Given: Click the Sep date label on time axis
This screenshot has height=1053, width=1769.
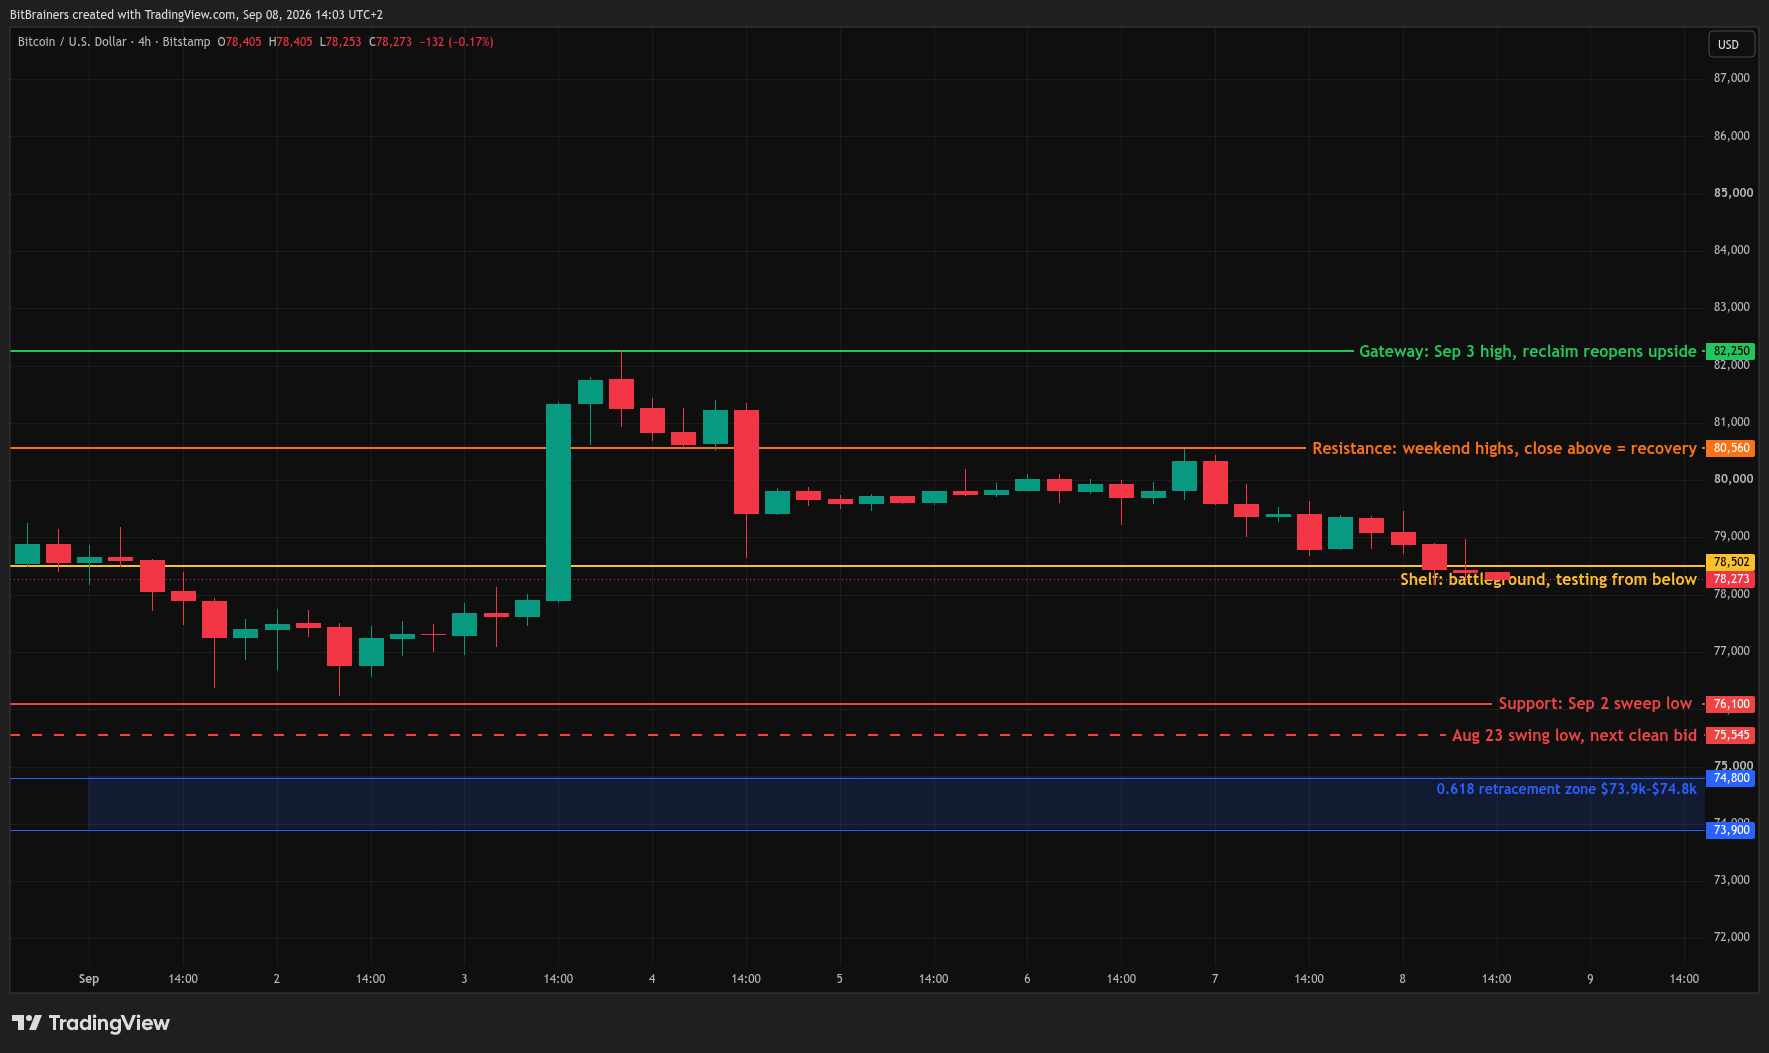Looking at the screenshot, I should (x=89, y=979).
